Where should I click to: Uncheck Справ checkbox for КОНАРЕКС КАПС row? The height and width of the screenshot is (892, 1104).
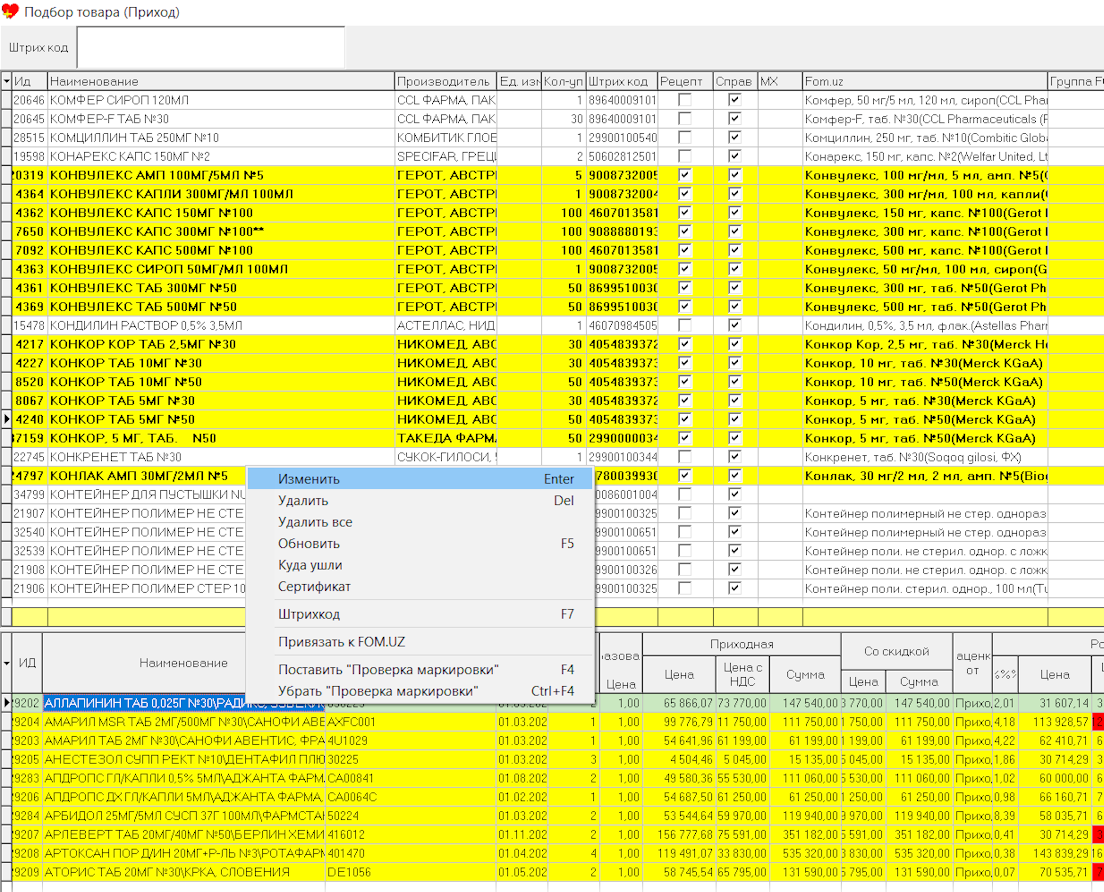[x=735, y=157]
